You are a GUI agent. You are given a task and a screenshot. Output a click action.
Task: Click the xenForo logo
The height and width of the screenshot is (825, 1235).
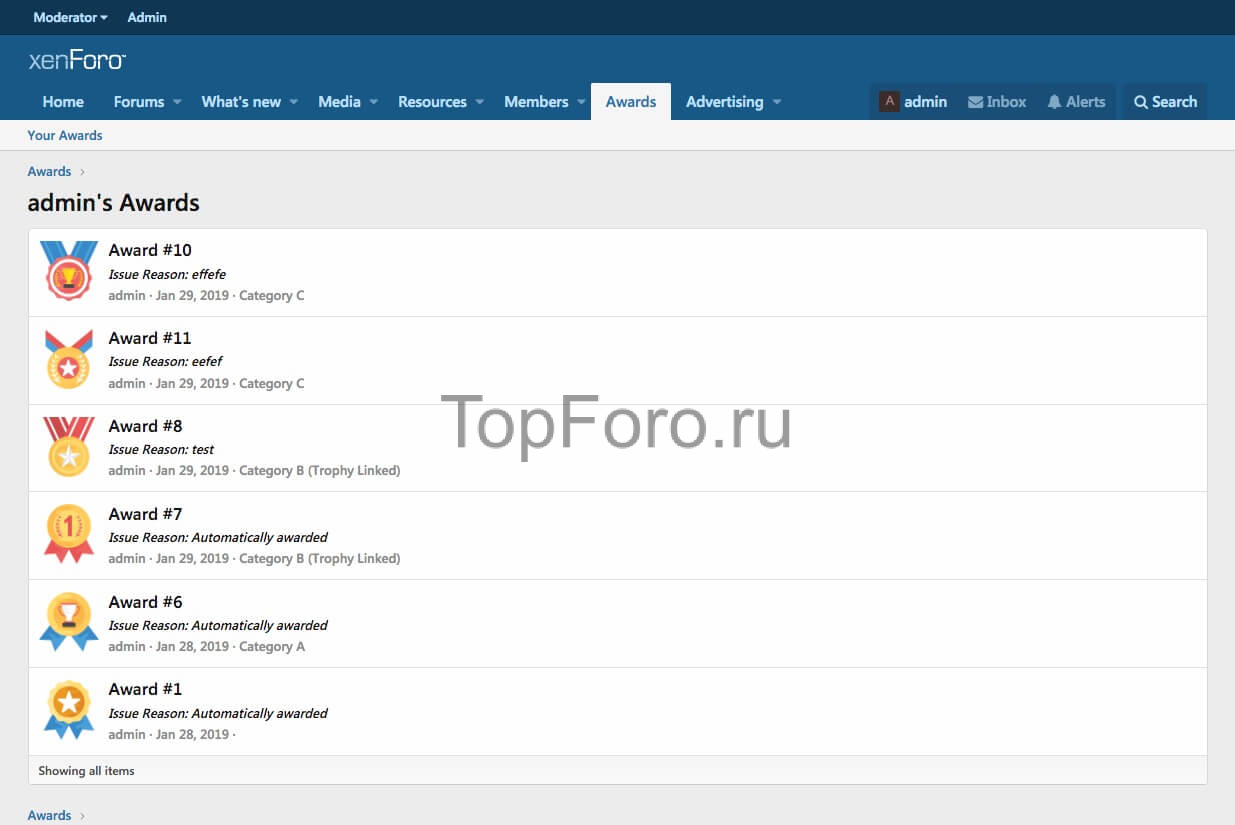pos(77,61)
